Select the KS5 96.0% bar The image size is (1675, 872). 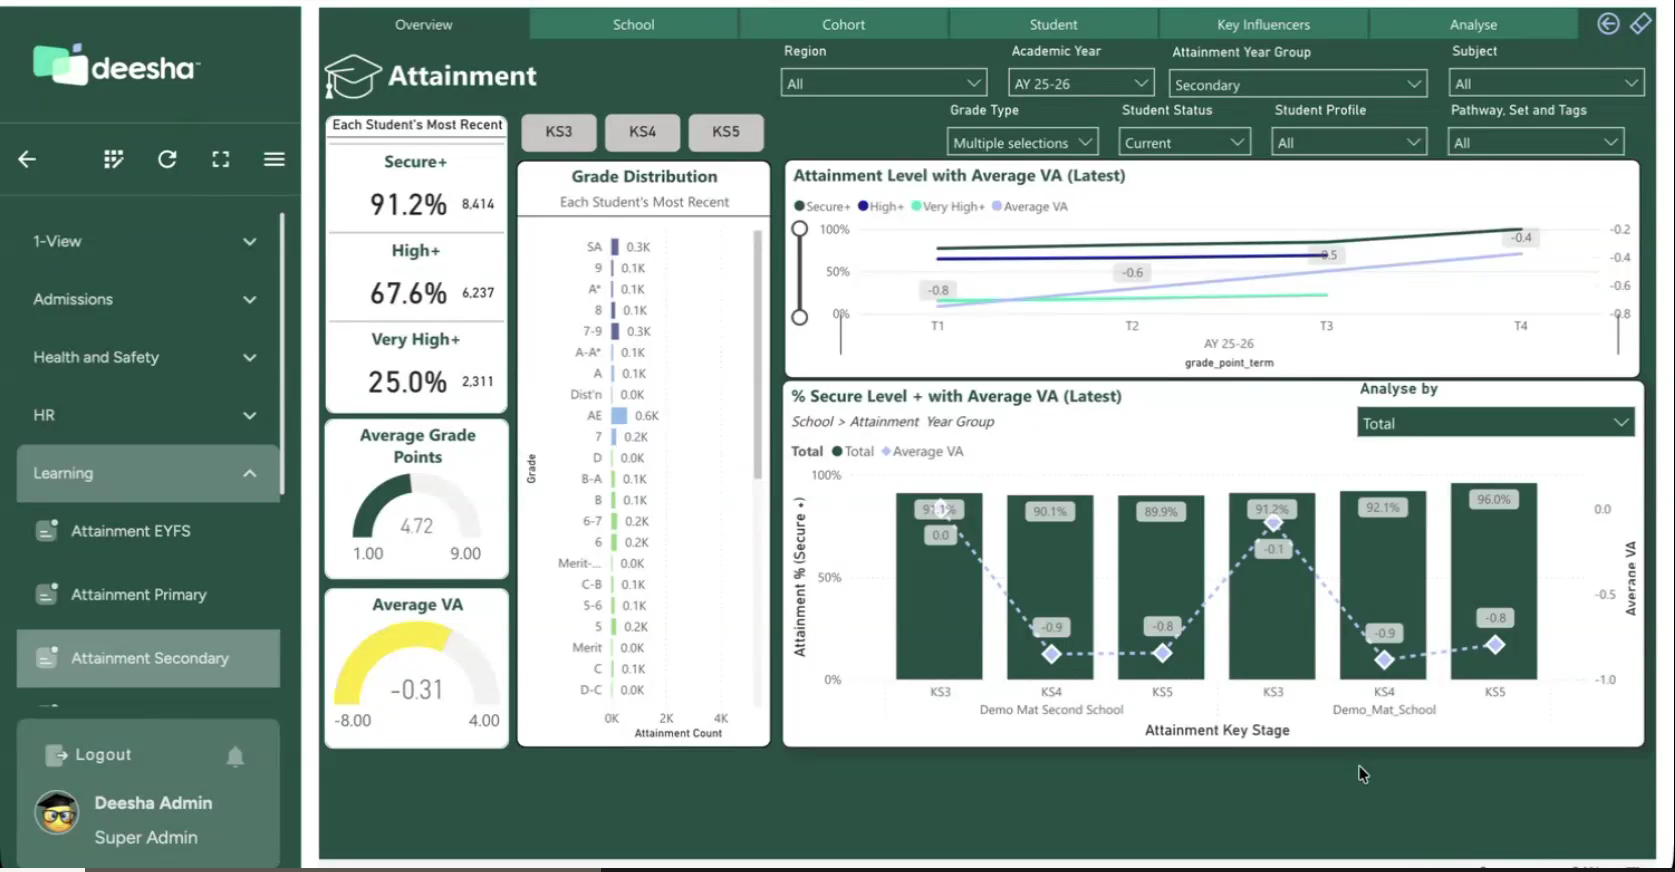coord(1494,582)
